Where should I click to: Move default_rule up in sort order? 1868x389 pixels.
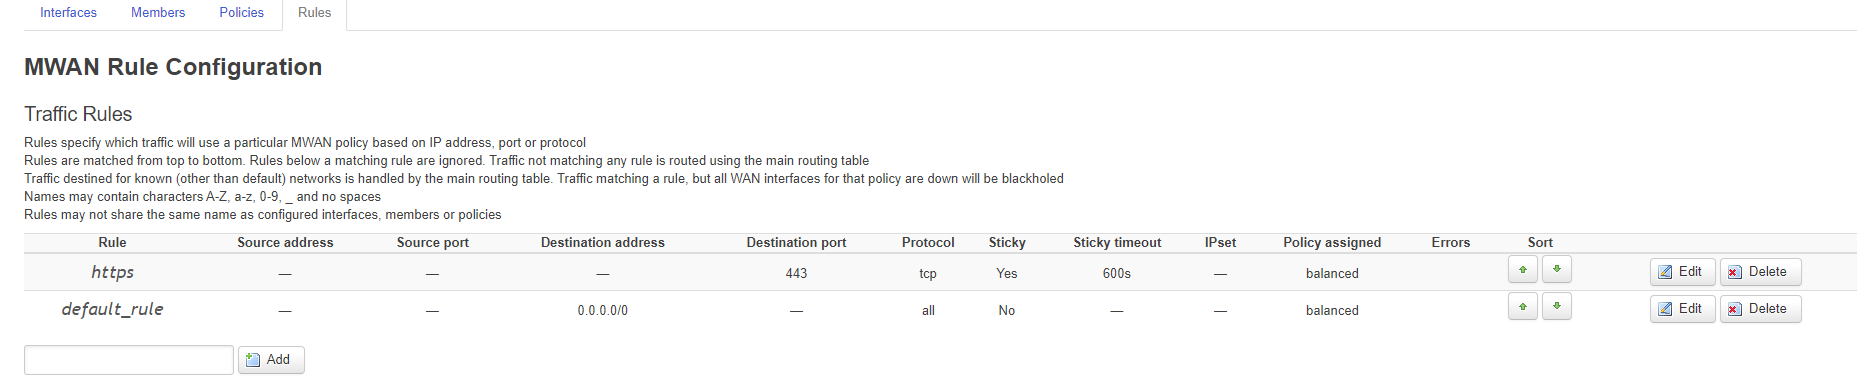point(1523,306)
